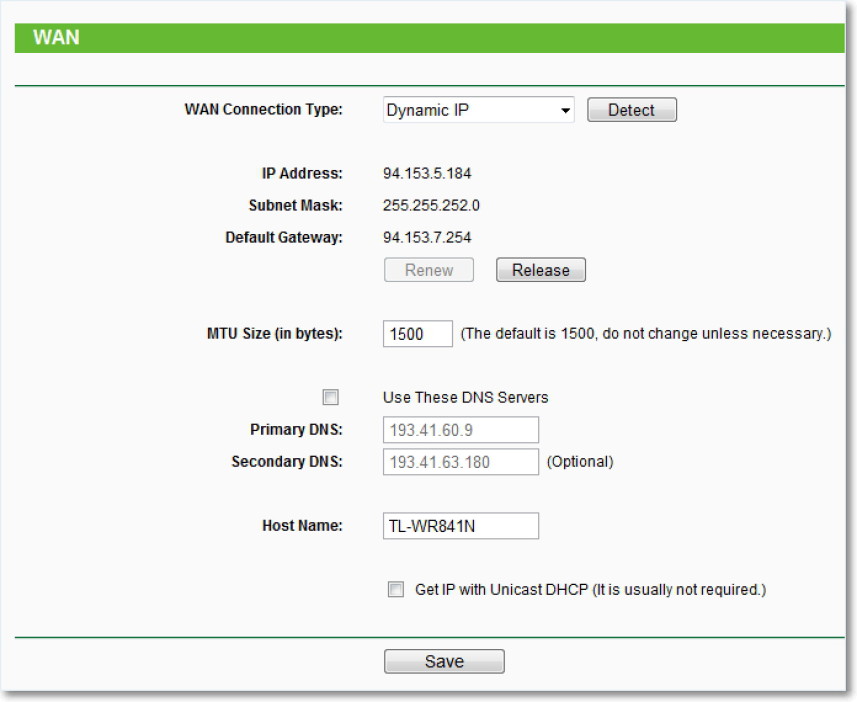
Task: Click the Subnet Mask label
Action: click(296, 206)
